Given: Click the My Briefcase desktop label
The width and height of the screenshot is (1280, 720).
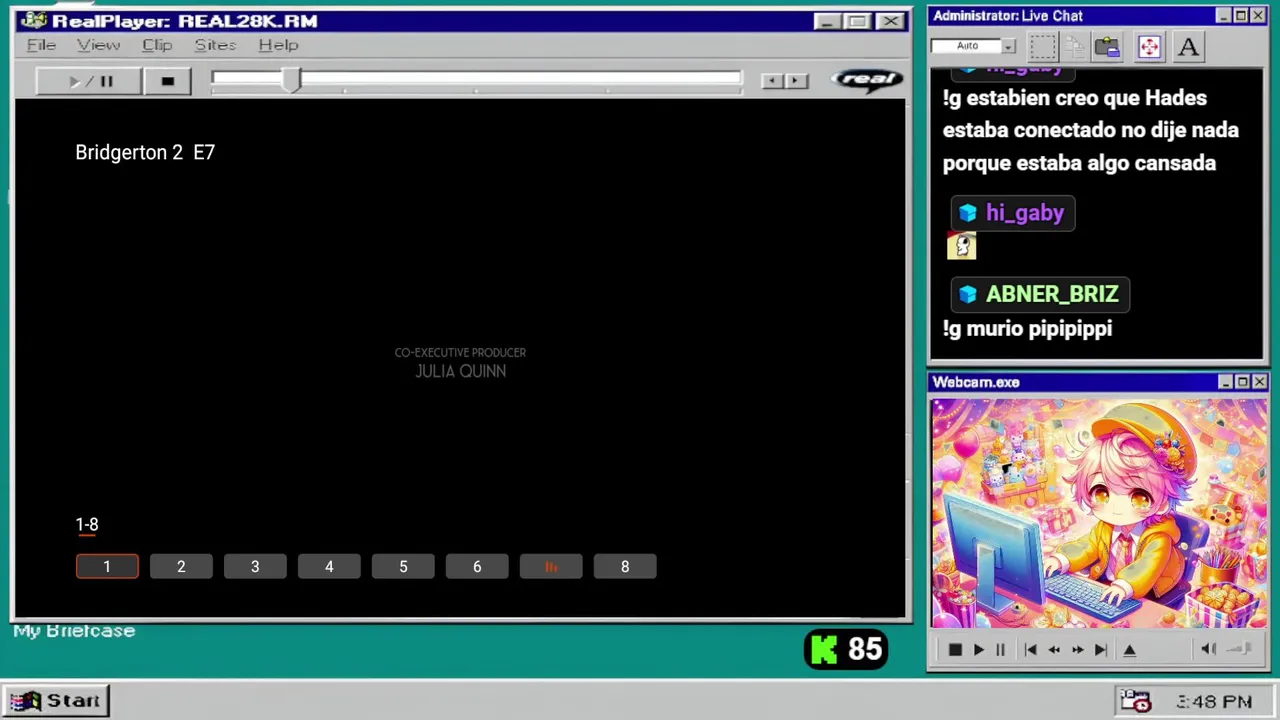Looking at the screenshot, I should coord(74,631).
